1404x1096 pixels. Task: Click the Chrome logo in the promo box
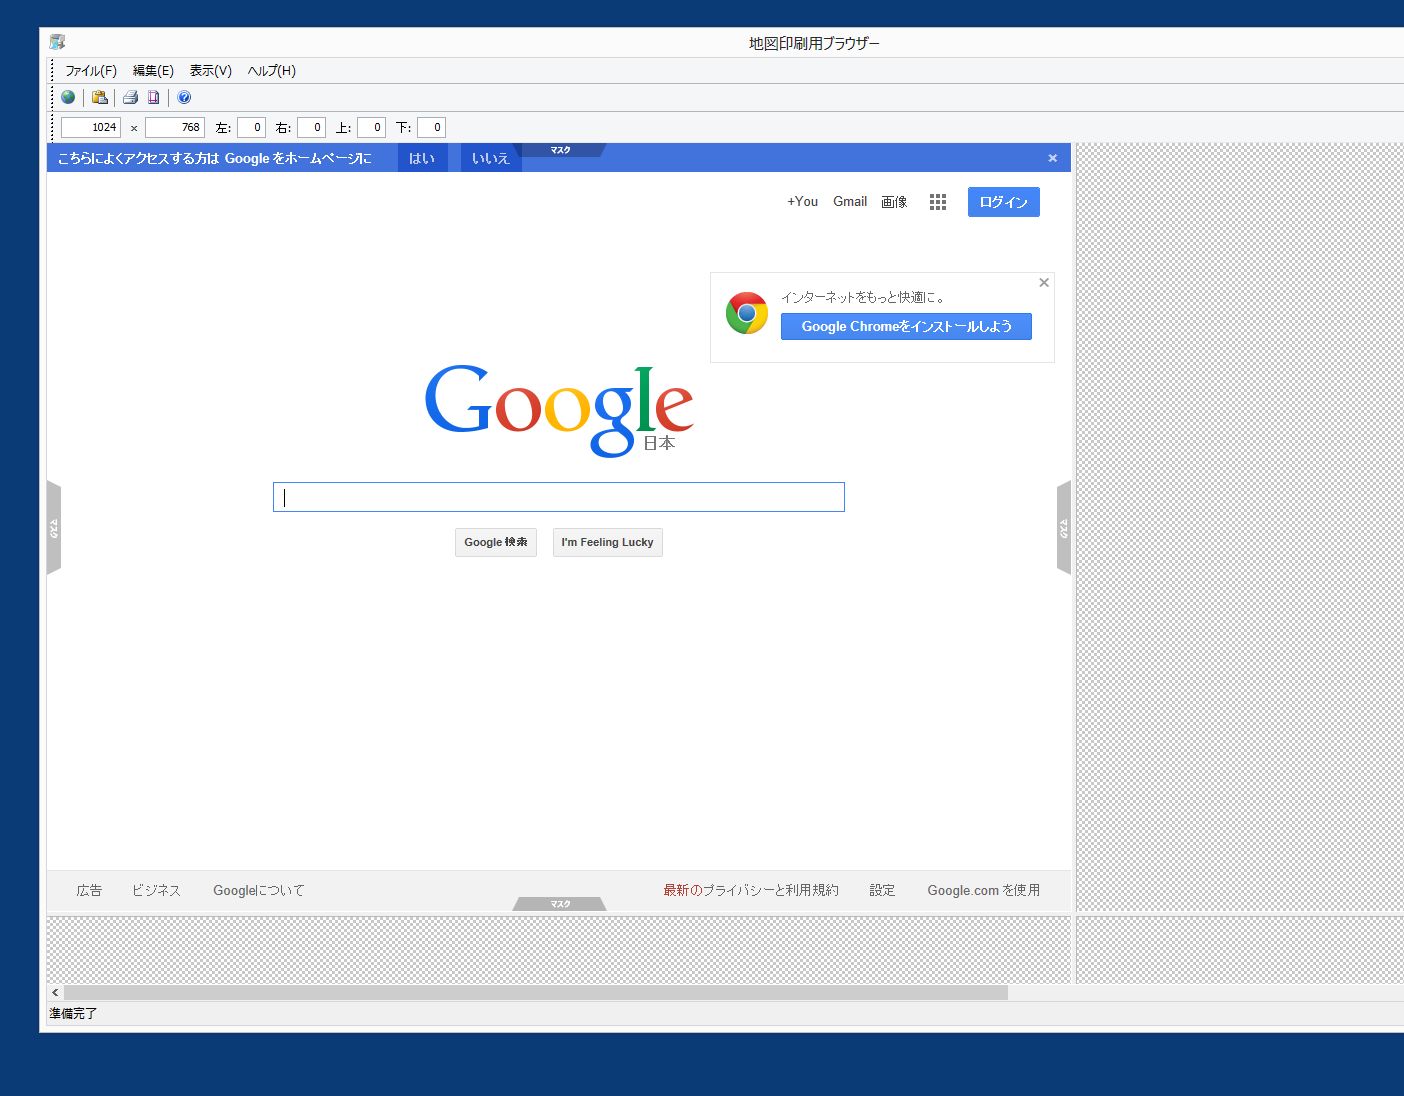747,313
